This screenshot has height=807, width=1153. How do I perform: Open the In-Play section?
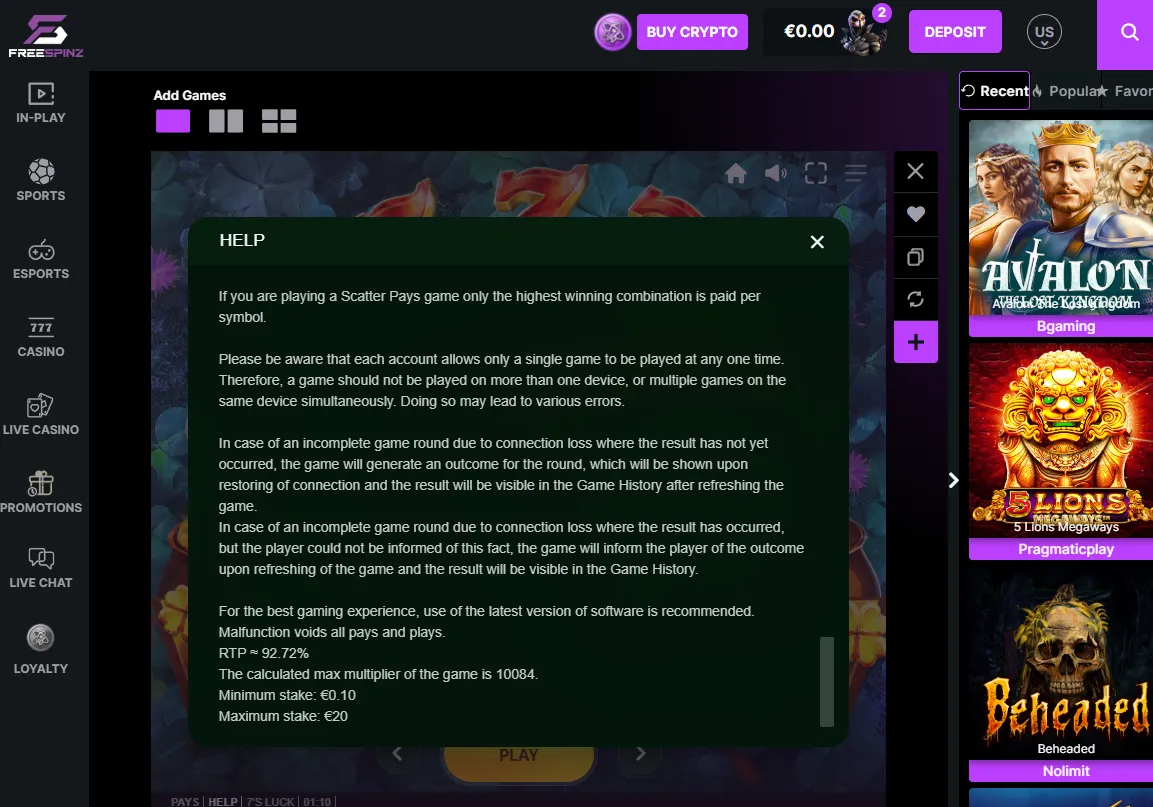pos(41,103)
